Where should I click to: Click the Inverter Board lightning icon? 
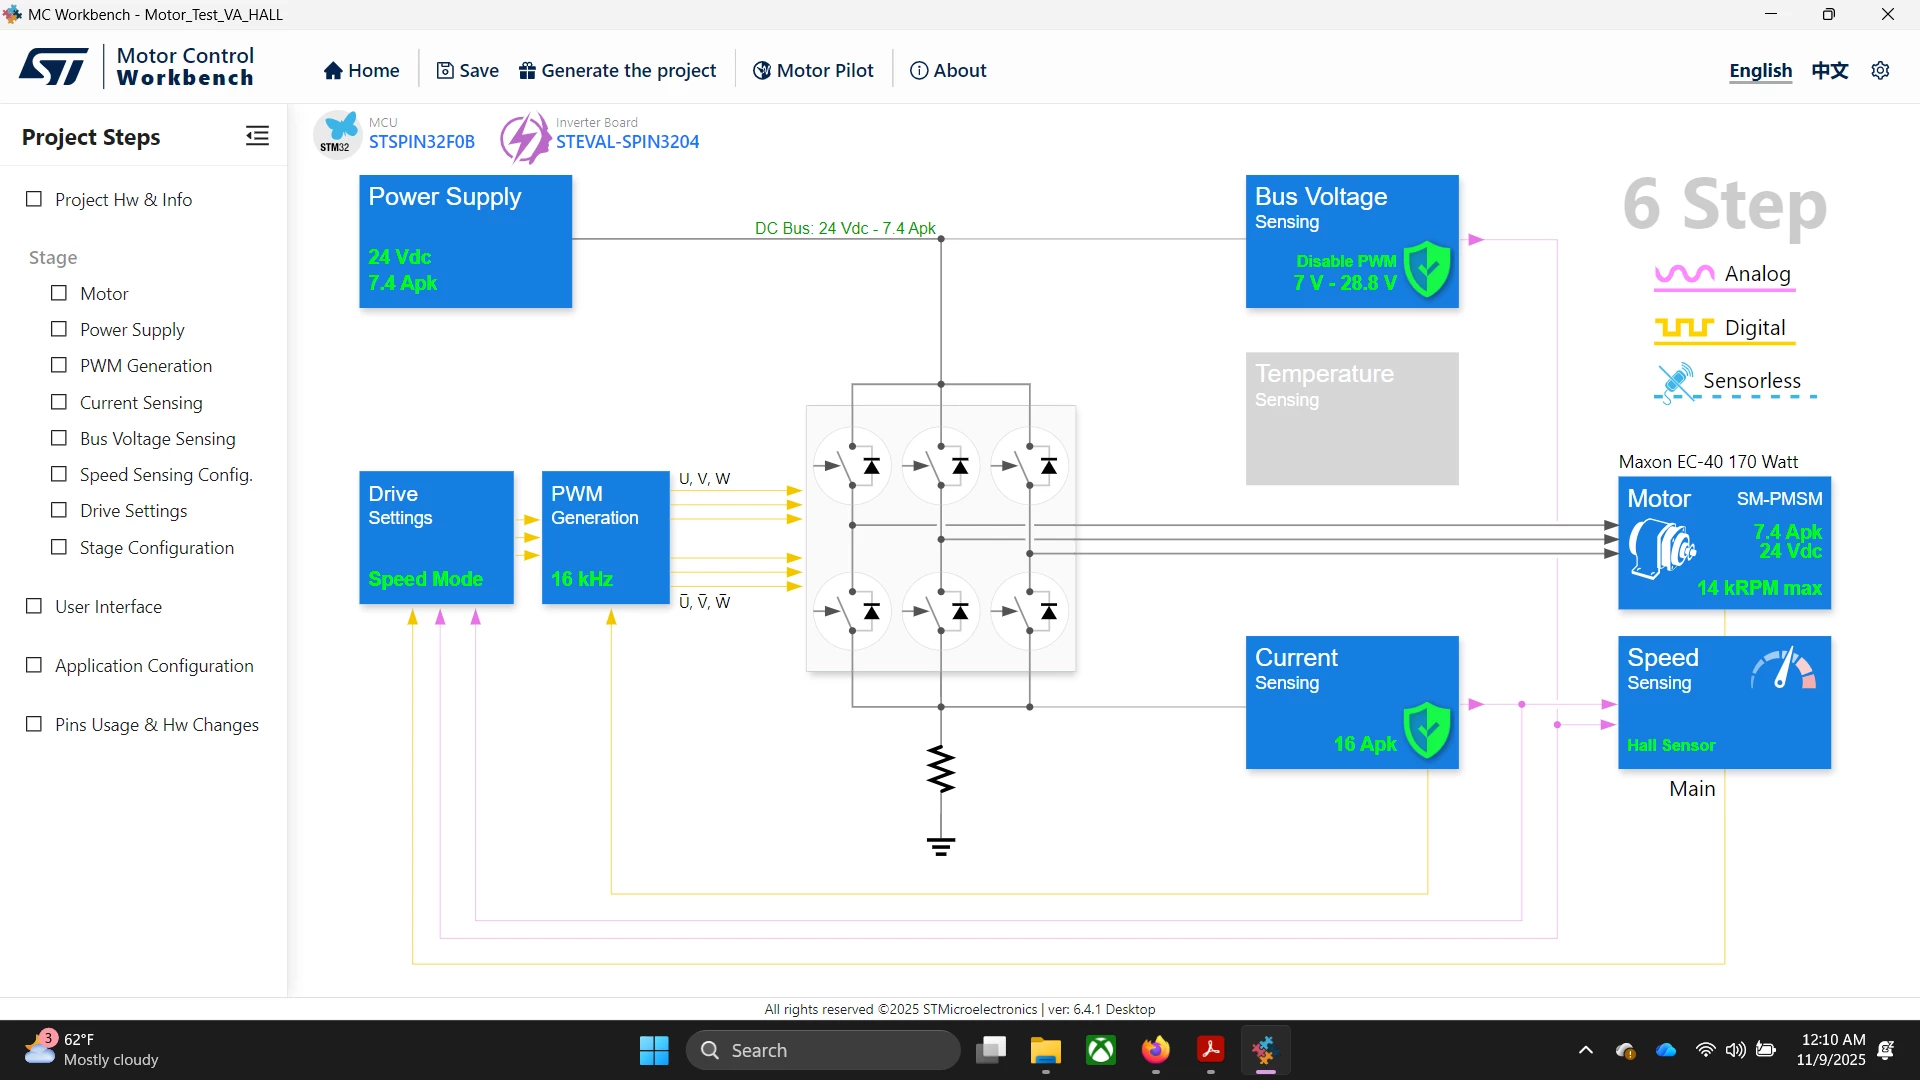click(x=524, y=137)
